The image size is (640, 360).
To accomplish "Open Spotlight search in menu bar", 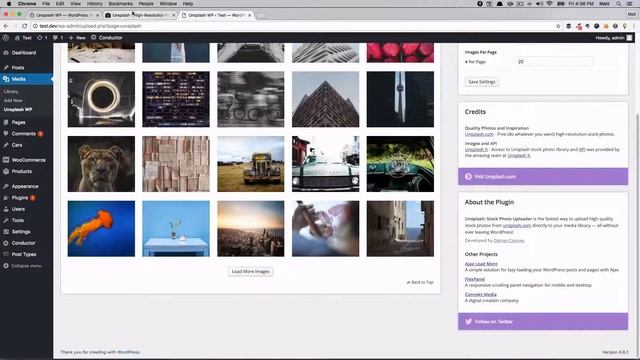I will click(x=619, y=4).
